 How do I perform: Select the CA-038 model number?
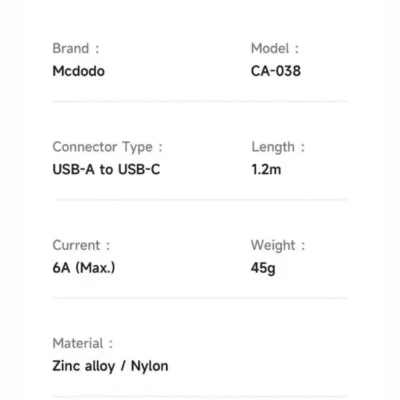coord(276,71)
